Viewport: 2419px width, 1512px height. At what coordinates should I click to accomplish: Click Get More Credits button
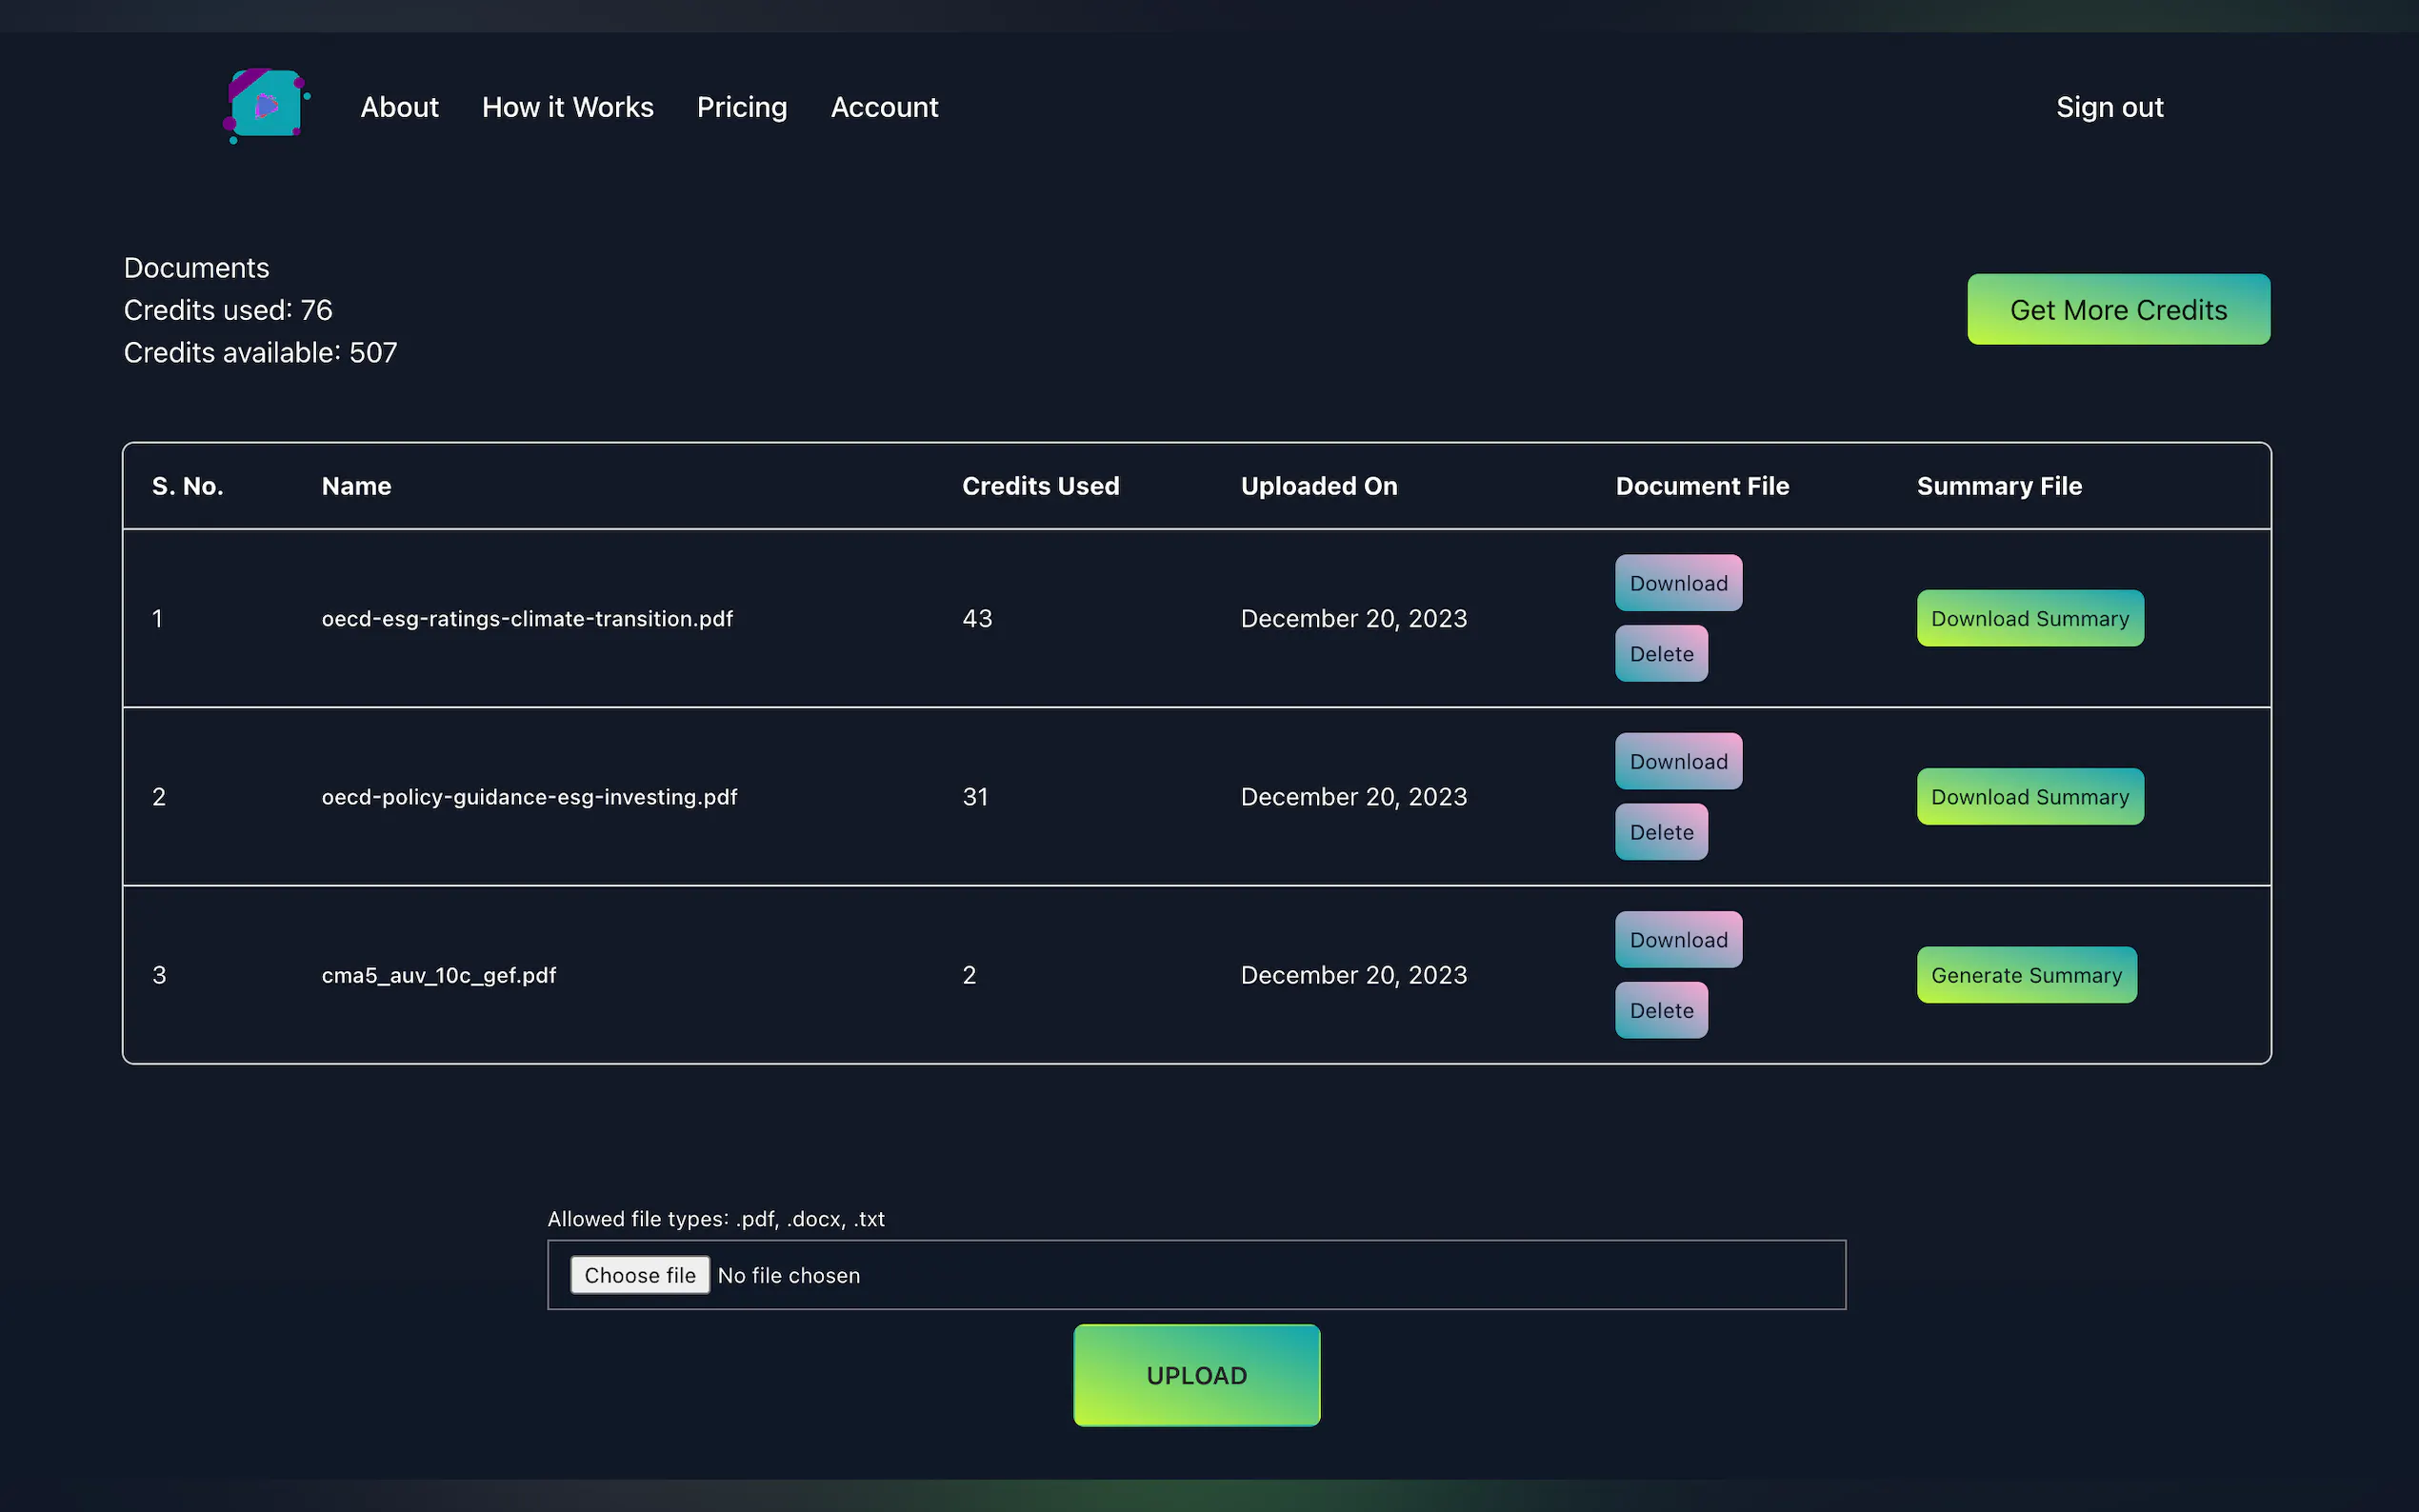click(x=2118, y=310)
